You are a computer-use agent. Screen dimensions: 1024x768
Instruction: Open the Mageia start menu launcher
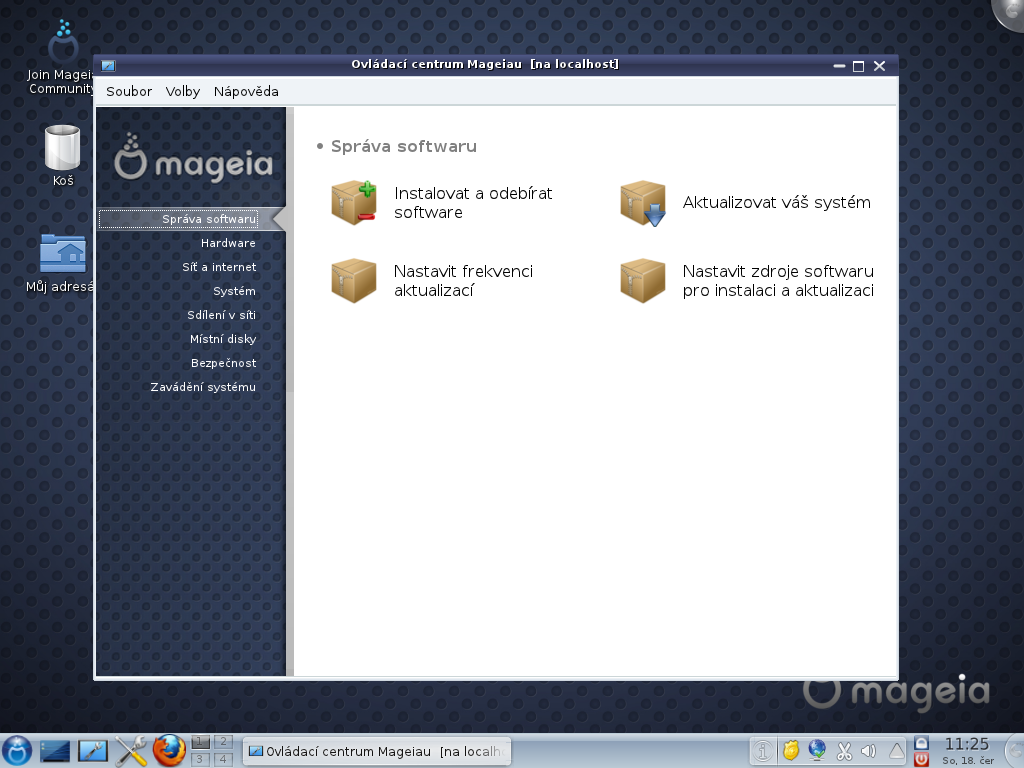(17, 750)
